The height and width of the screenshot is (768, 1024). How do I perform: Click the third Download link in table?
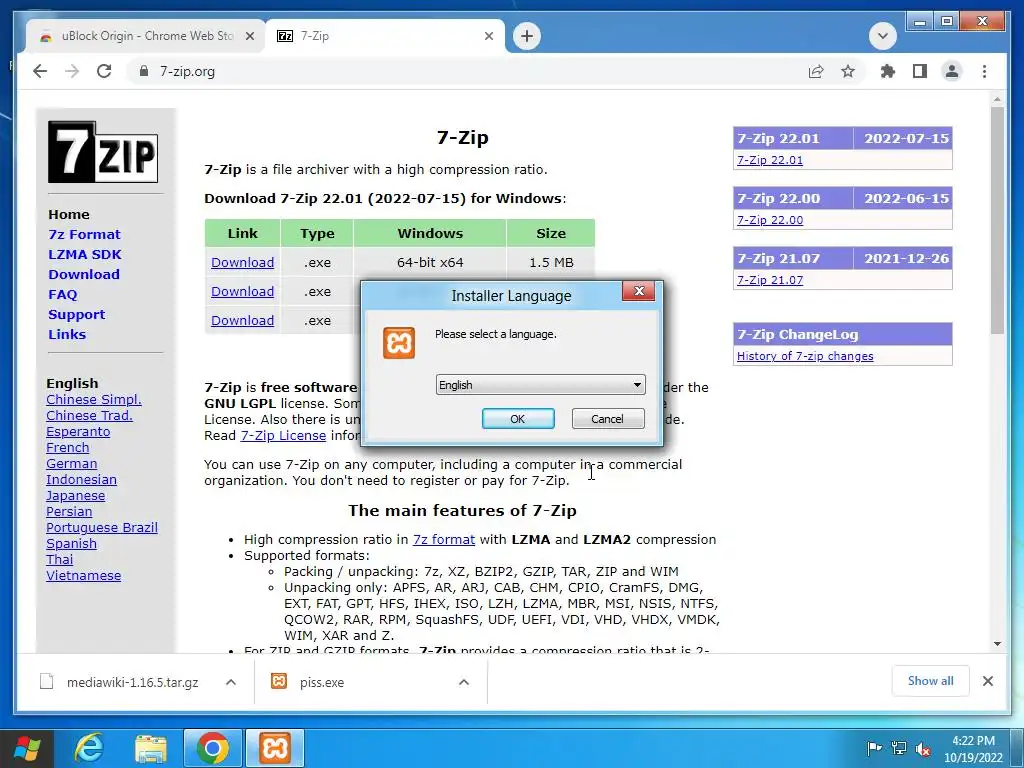pyautogui.click(x=242, y=321)
